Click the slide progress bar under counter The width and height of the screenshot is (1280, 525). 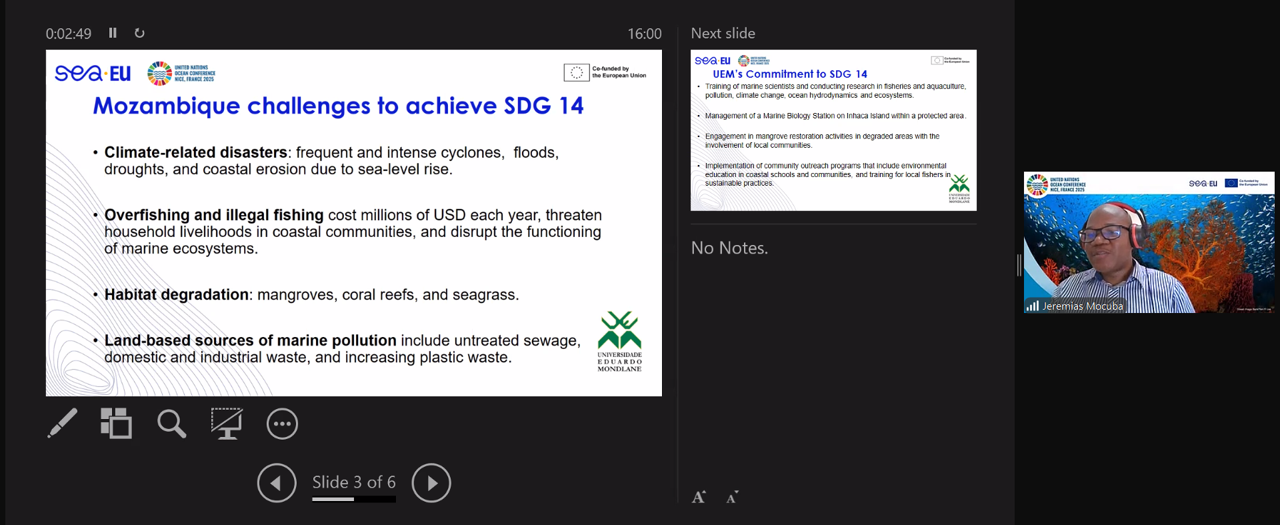pos(353,499)
